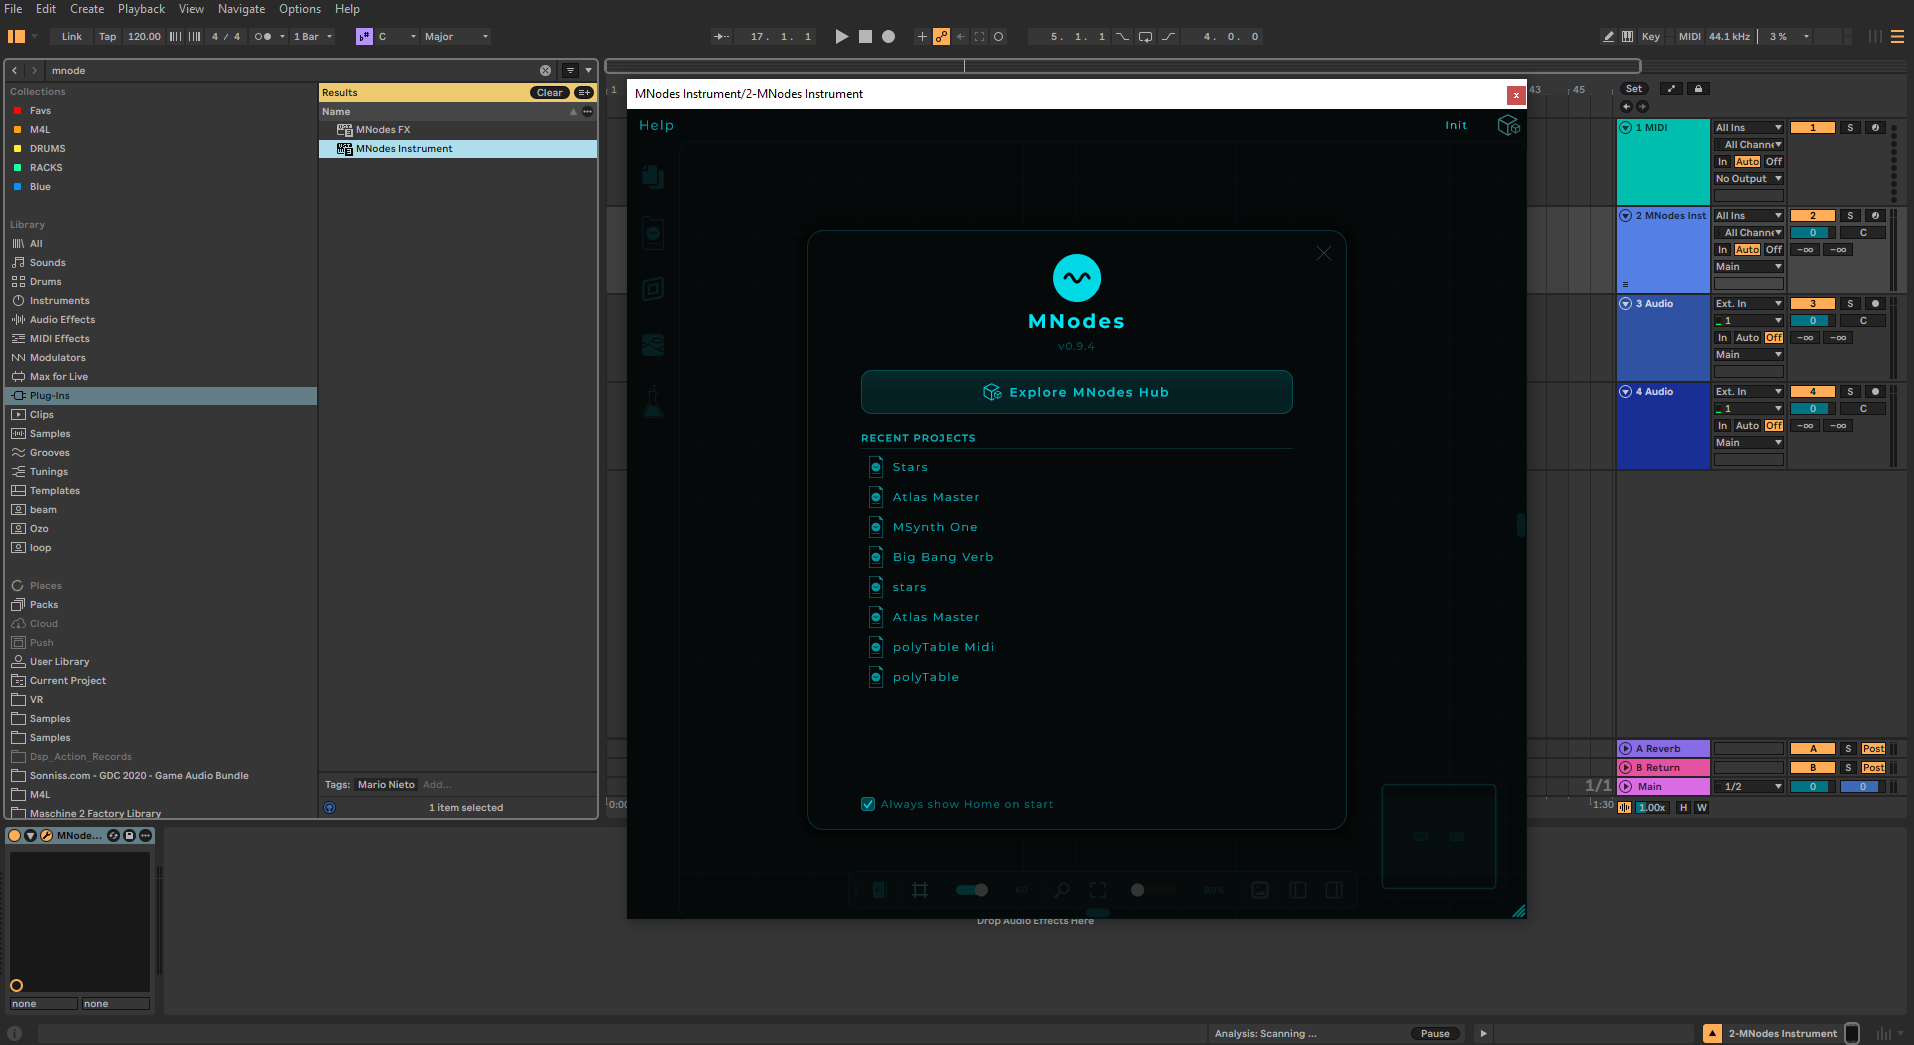
Task: Toggle Key map mode switch
Action: (1651, 37)
